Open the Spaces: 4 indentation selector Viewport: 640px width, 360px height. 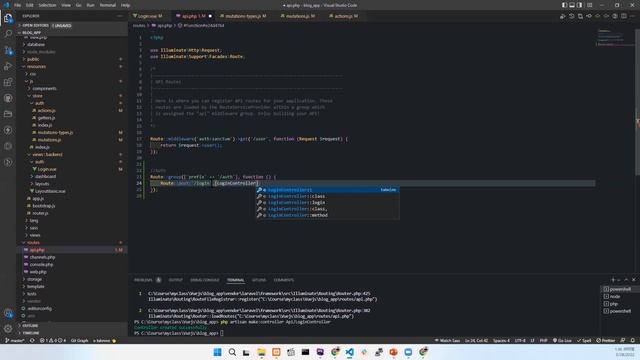(x=501, y=340)
